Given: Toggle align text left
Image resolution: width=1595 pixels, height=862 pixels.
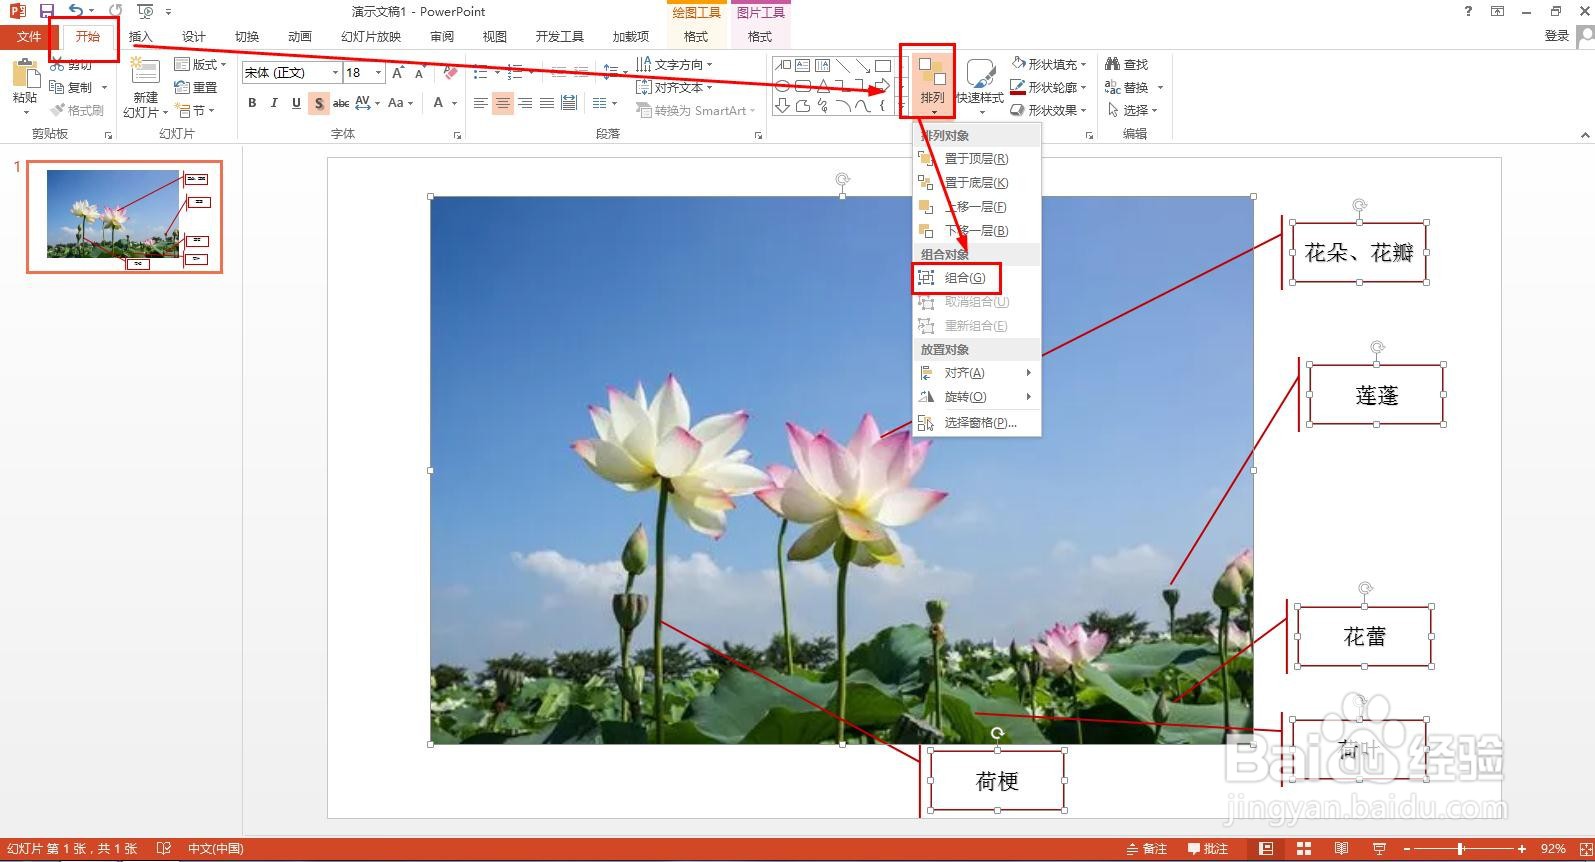Looking at the screenshot, I should pos(481,103).
